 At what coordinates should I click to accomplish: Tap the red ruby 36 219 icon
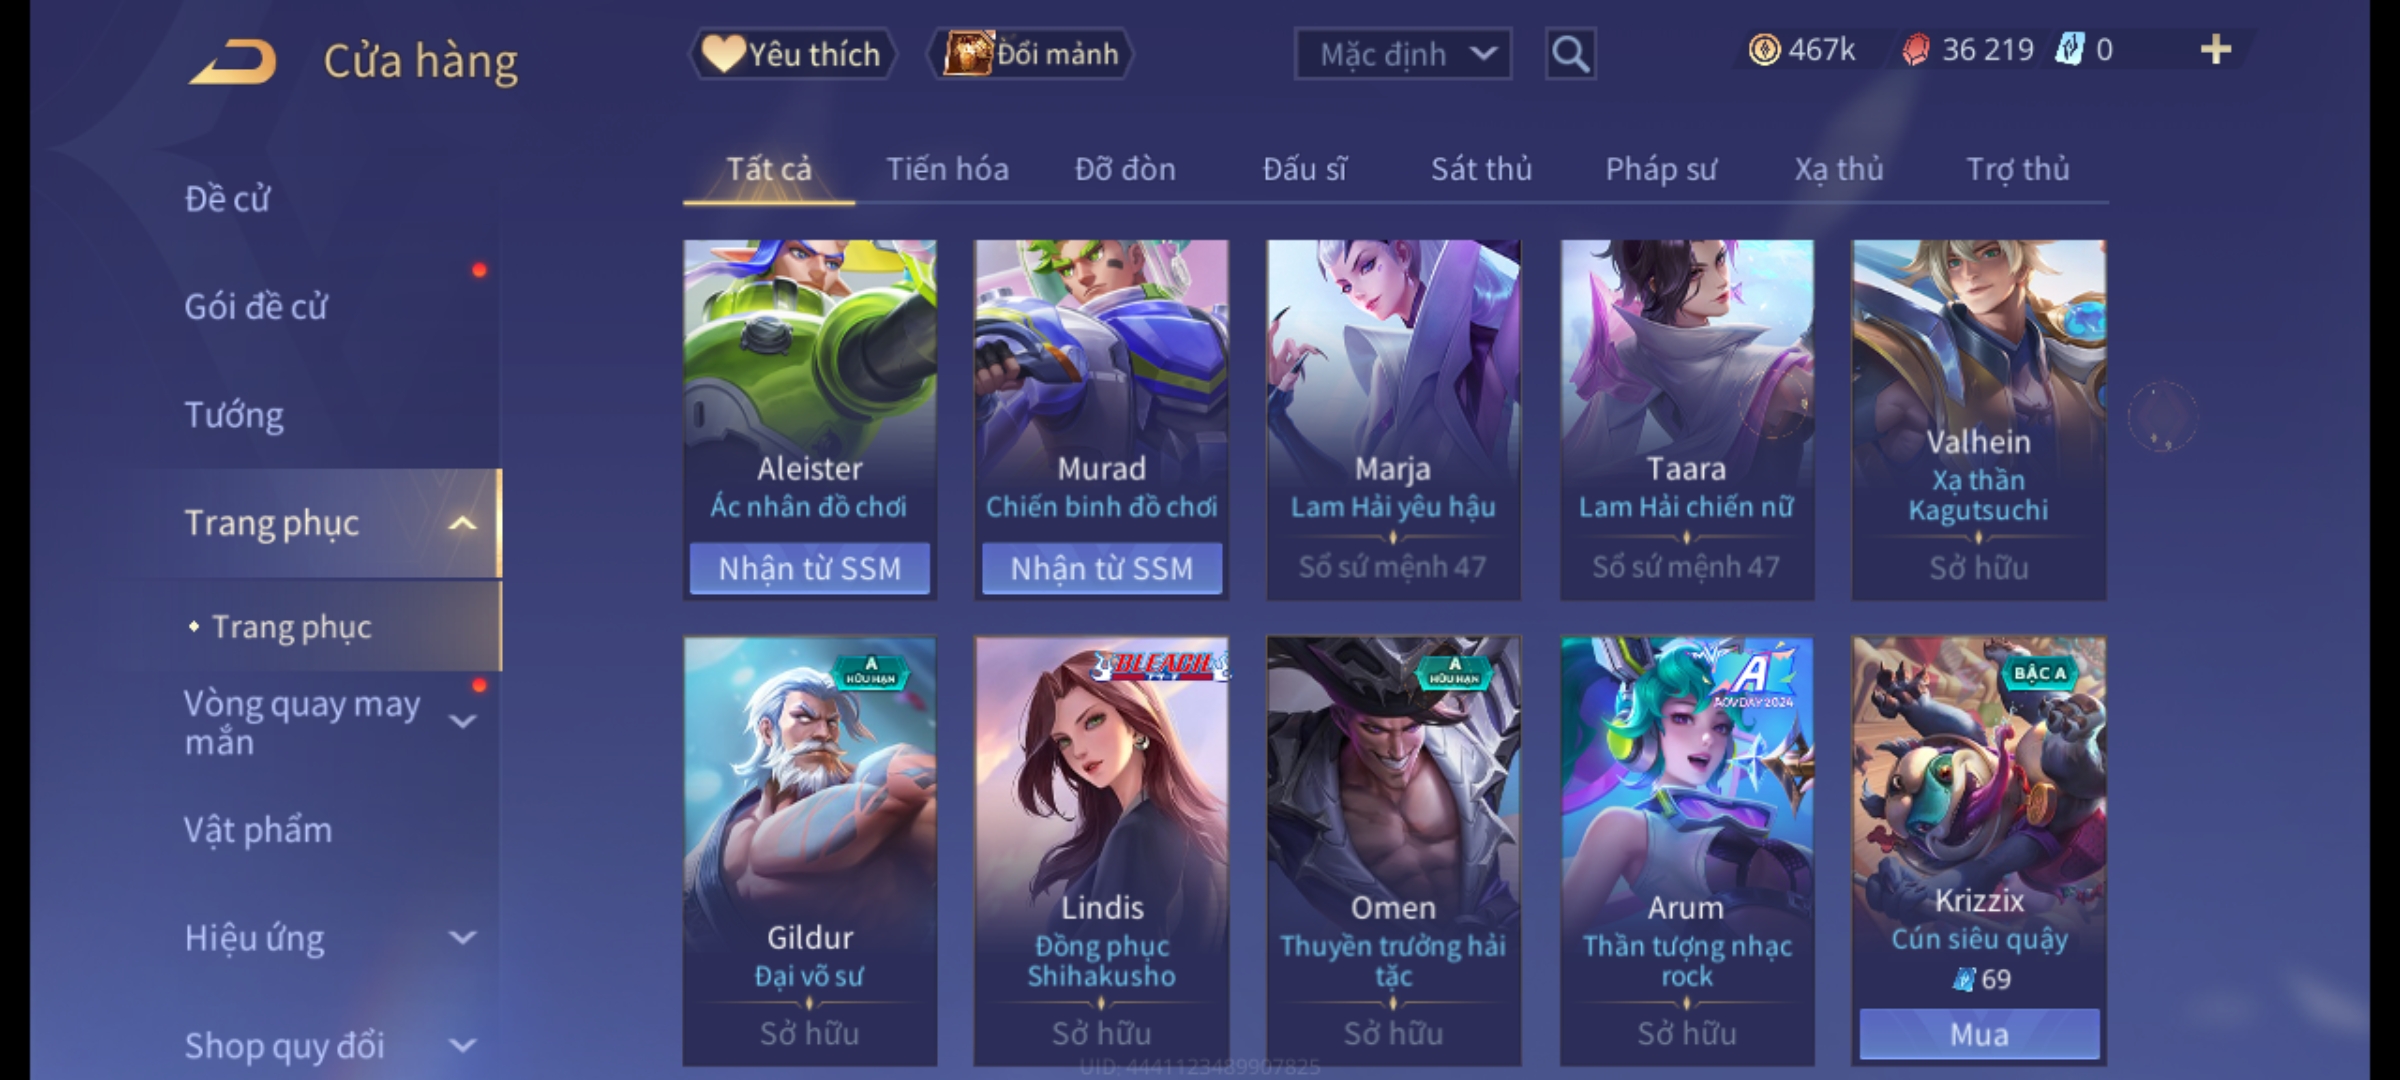1915,50
